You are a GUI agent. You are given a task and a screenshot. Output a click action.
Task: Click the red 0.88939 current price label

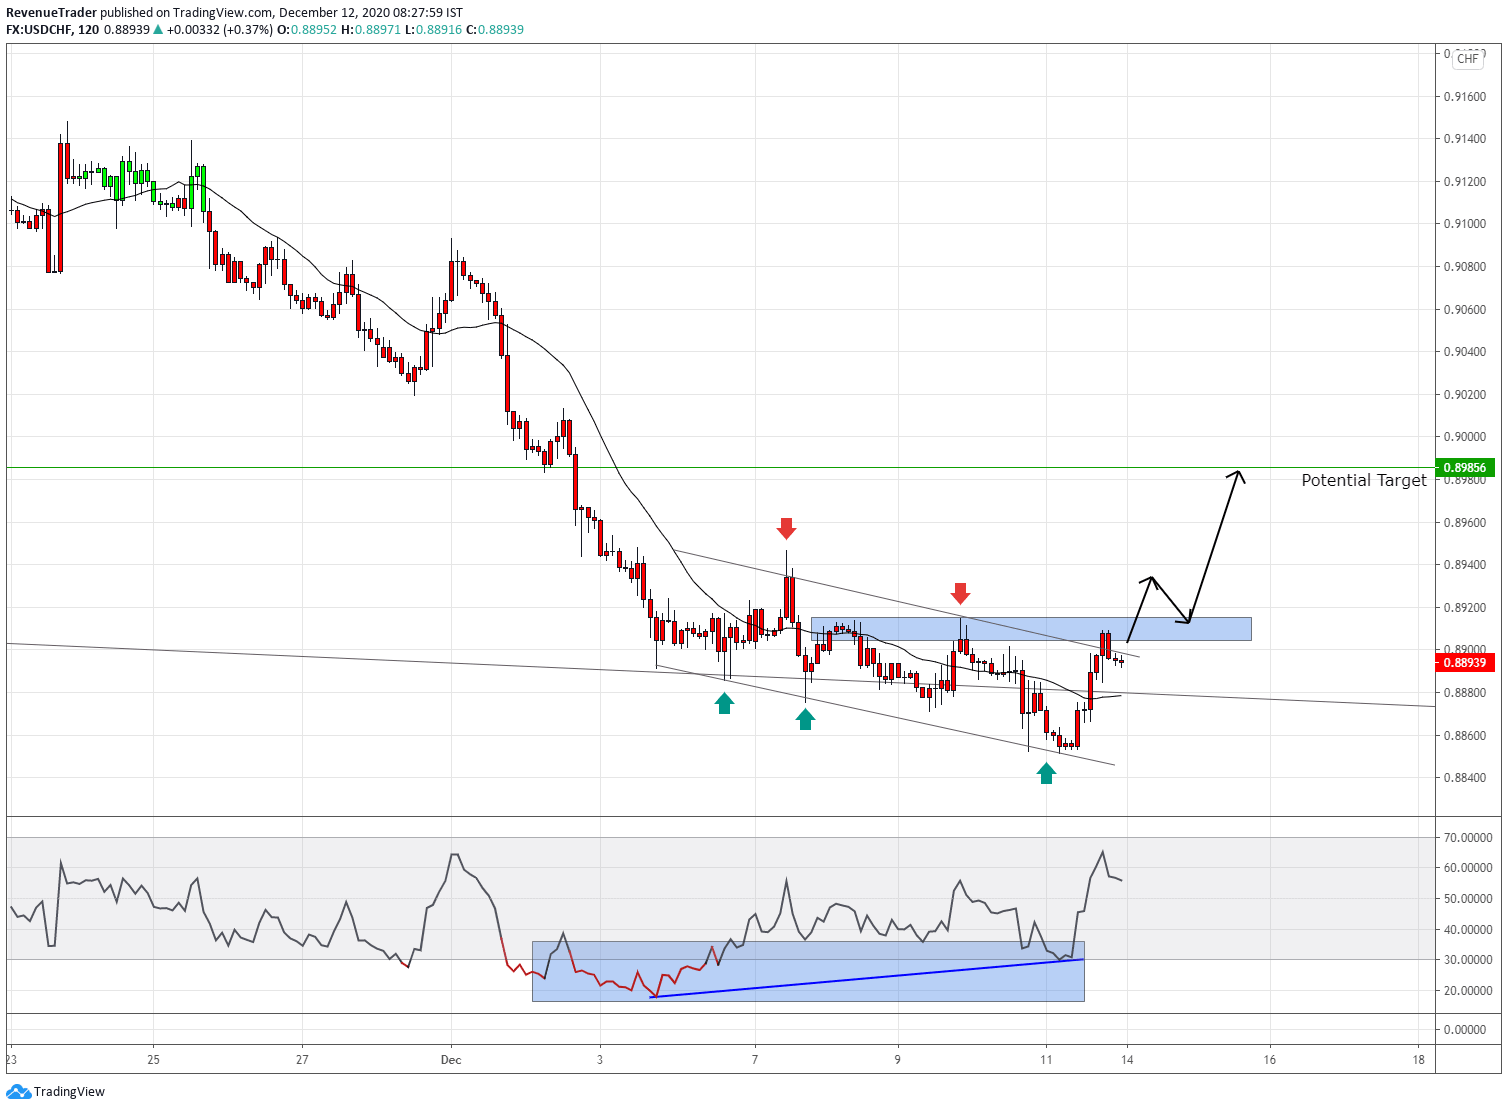click(1464, 662)
